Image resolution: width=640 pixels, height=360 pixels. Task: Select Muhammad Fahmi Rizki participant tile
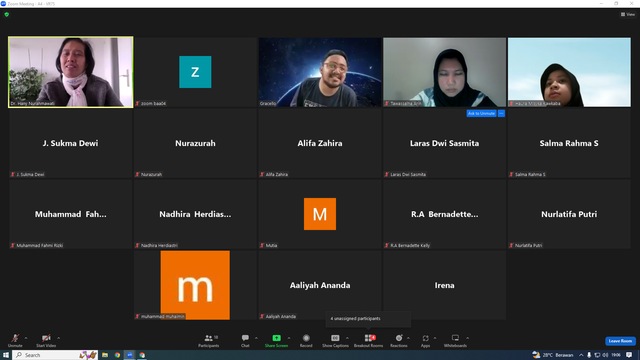tap(71, 214)
